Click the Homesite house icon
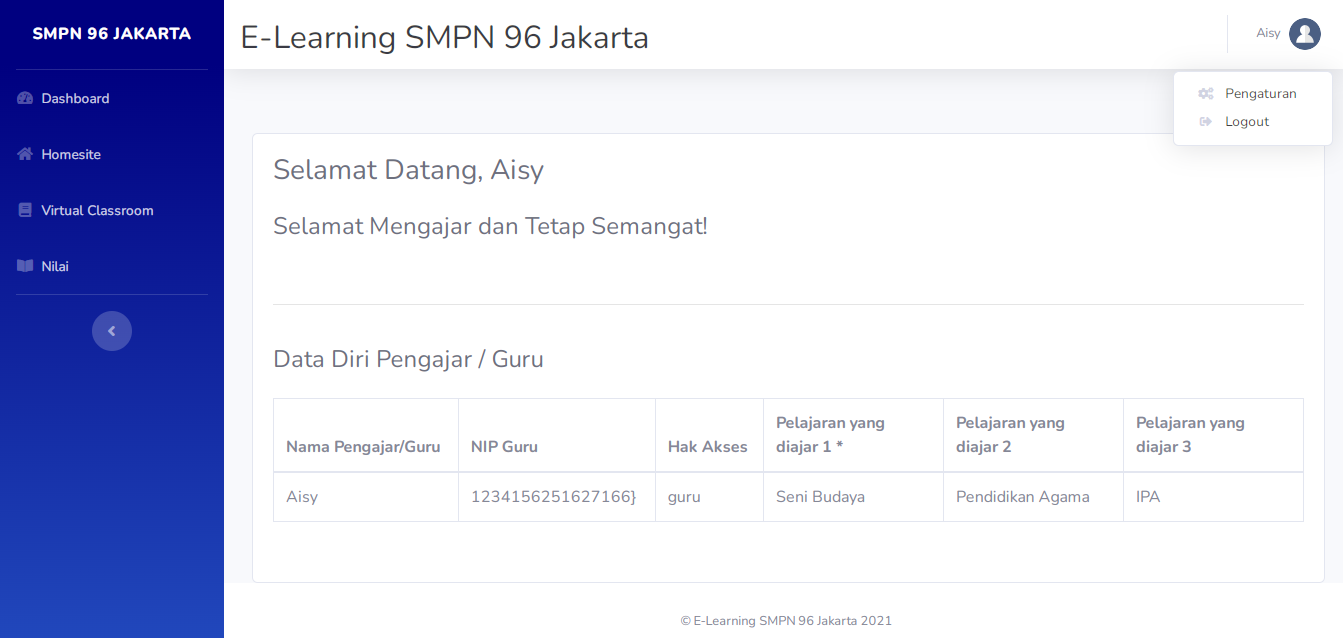 point(26,154)
